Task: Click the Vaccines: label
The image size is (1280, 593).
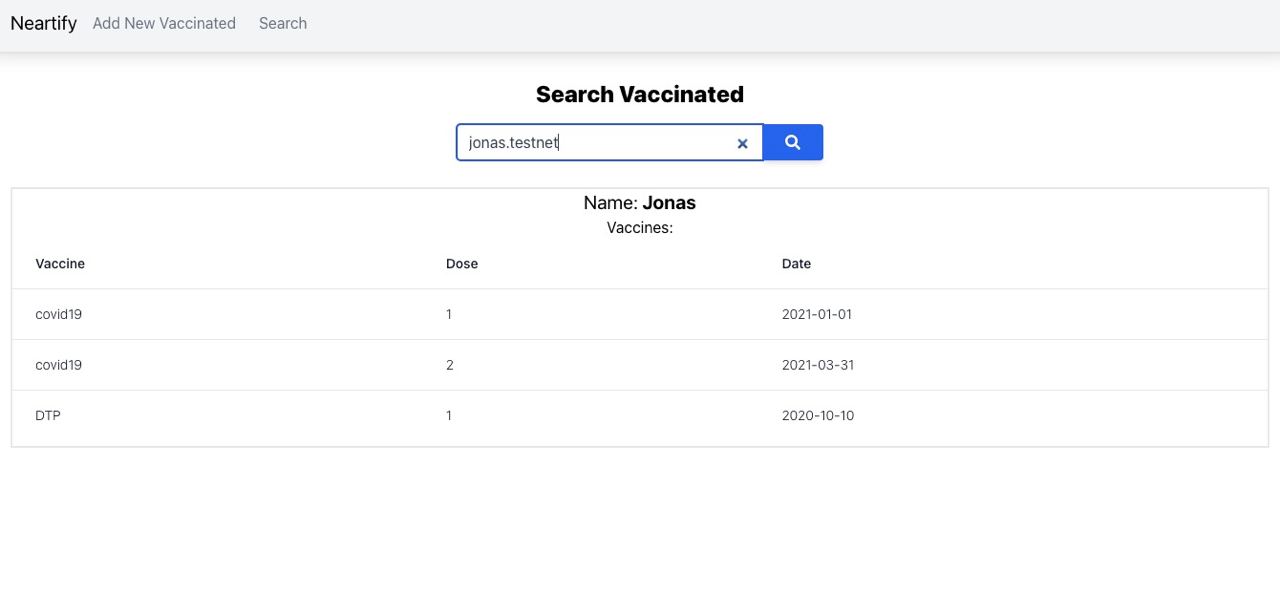Action: [639, 228]
